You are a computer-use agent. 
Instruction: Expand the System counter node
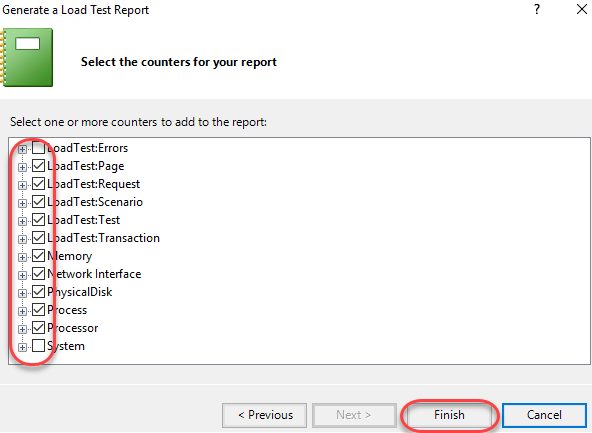pyautogui.click(x=22, y=347)
